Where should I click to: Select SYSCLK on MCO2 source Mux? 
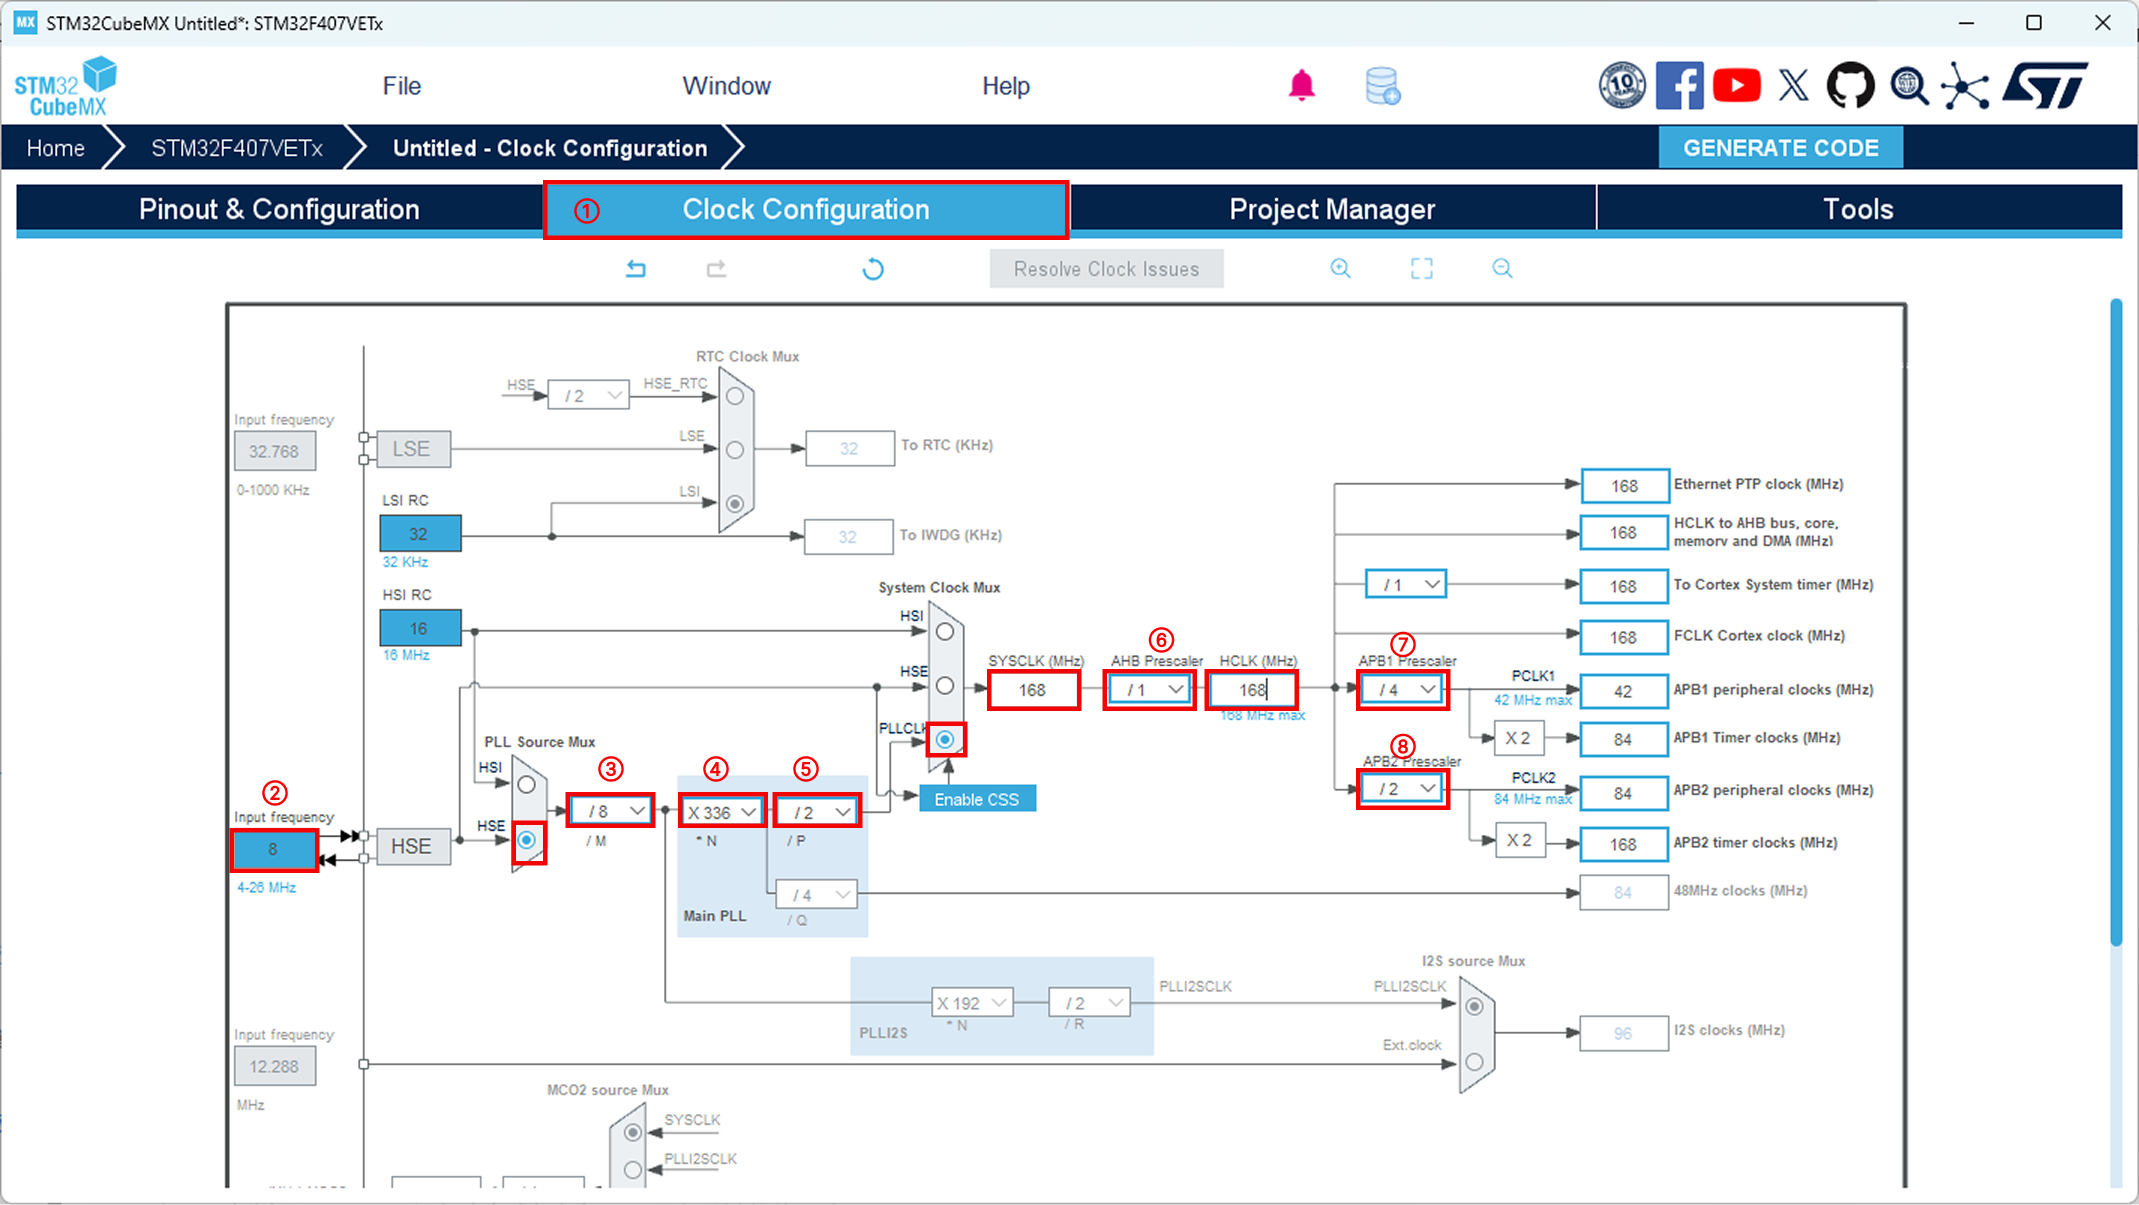(x=633, y=1133)
